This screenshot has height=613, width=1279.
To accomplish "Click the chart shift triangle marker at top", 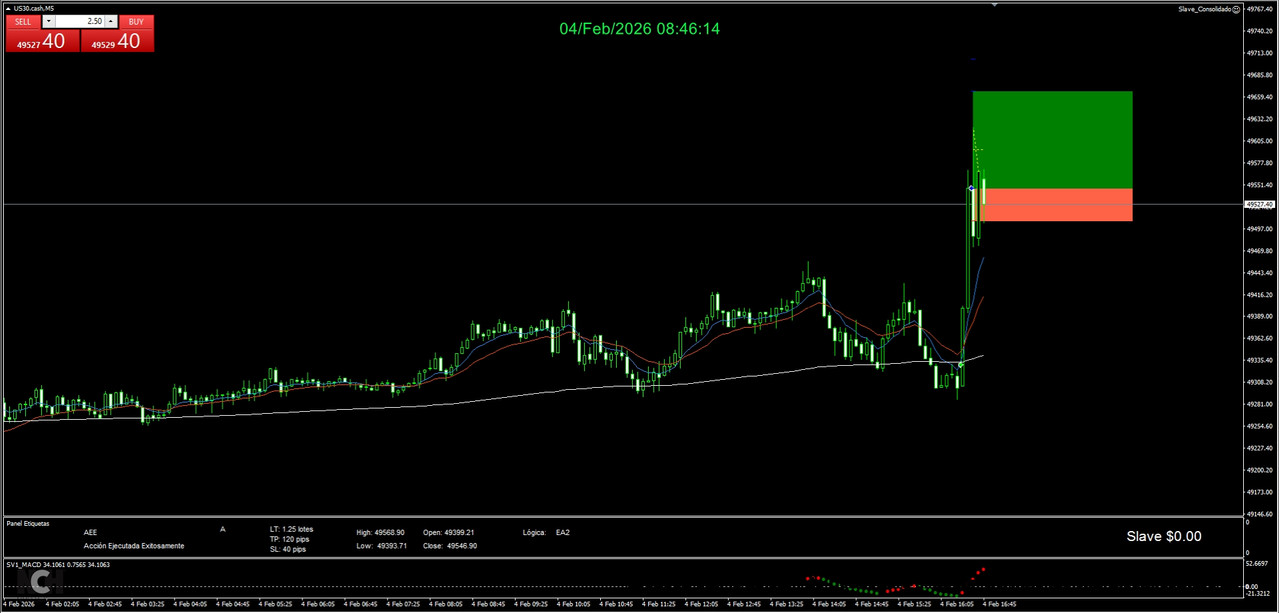I will tap(994, 4).
